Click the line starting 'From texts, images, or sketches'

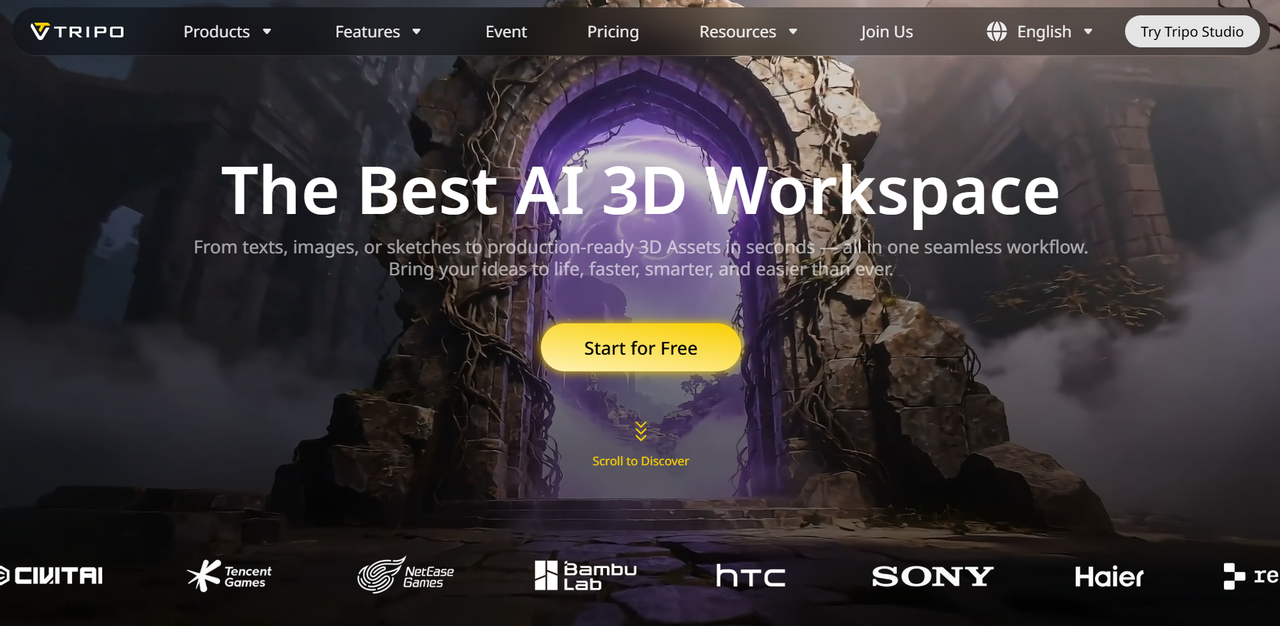[x=641, y=247]
